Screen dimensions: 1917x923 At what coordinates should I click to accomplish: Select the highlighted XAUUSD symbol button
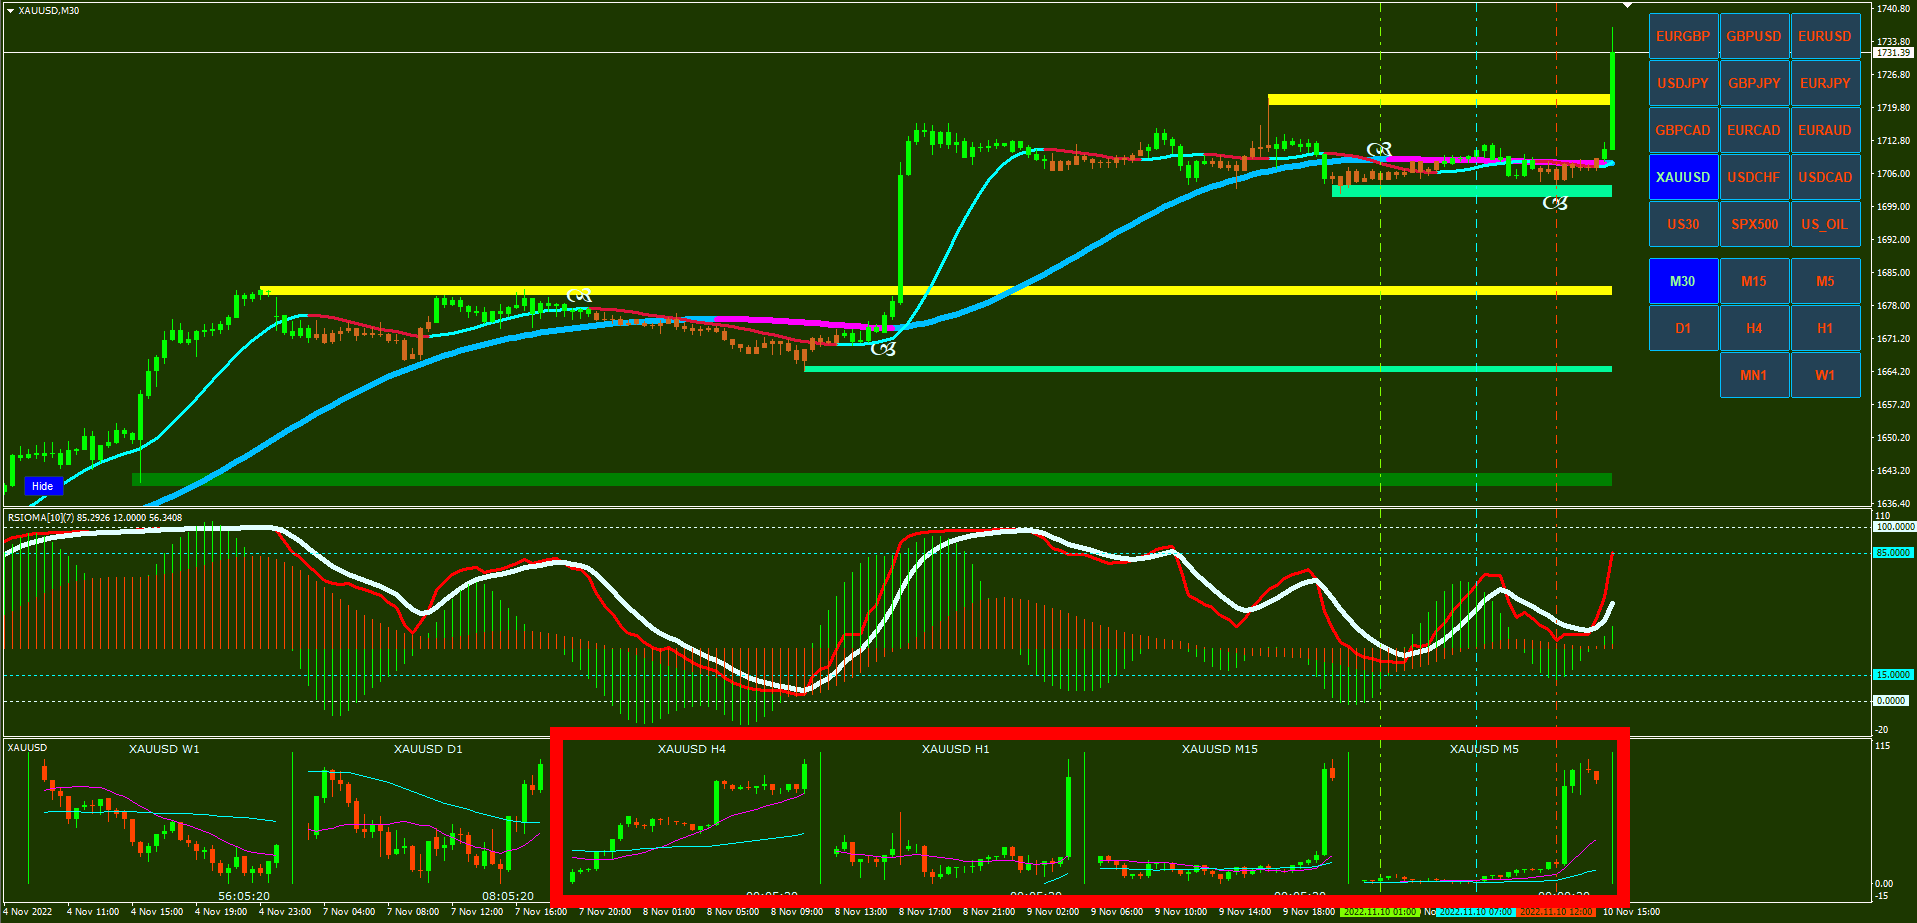tap(1683, 177)
